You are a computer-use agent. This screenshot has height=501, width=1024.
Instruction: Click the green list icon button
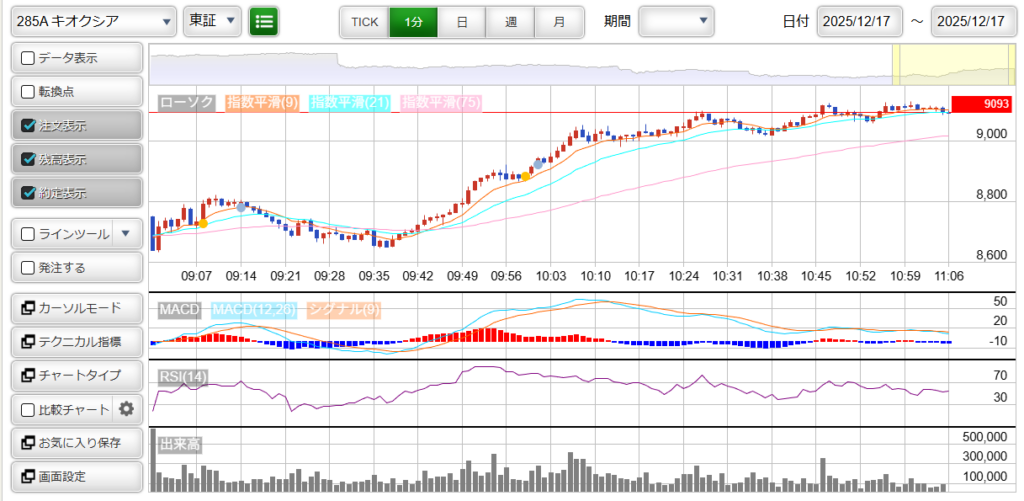click(264, 21)
